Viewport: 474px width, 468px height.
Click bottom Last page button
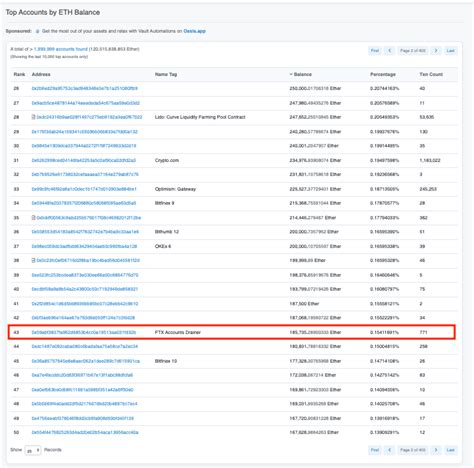pyautogui.click(x=450, y=450)
